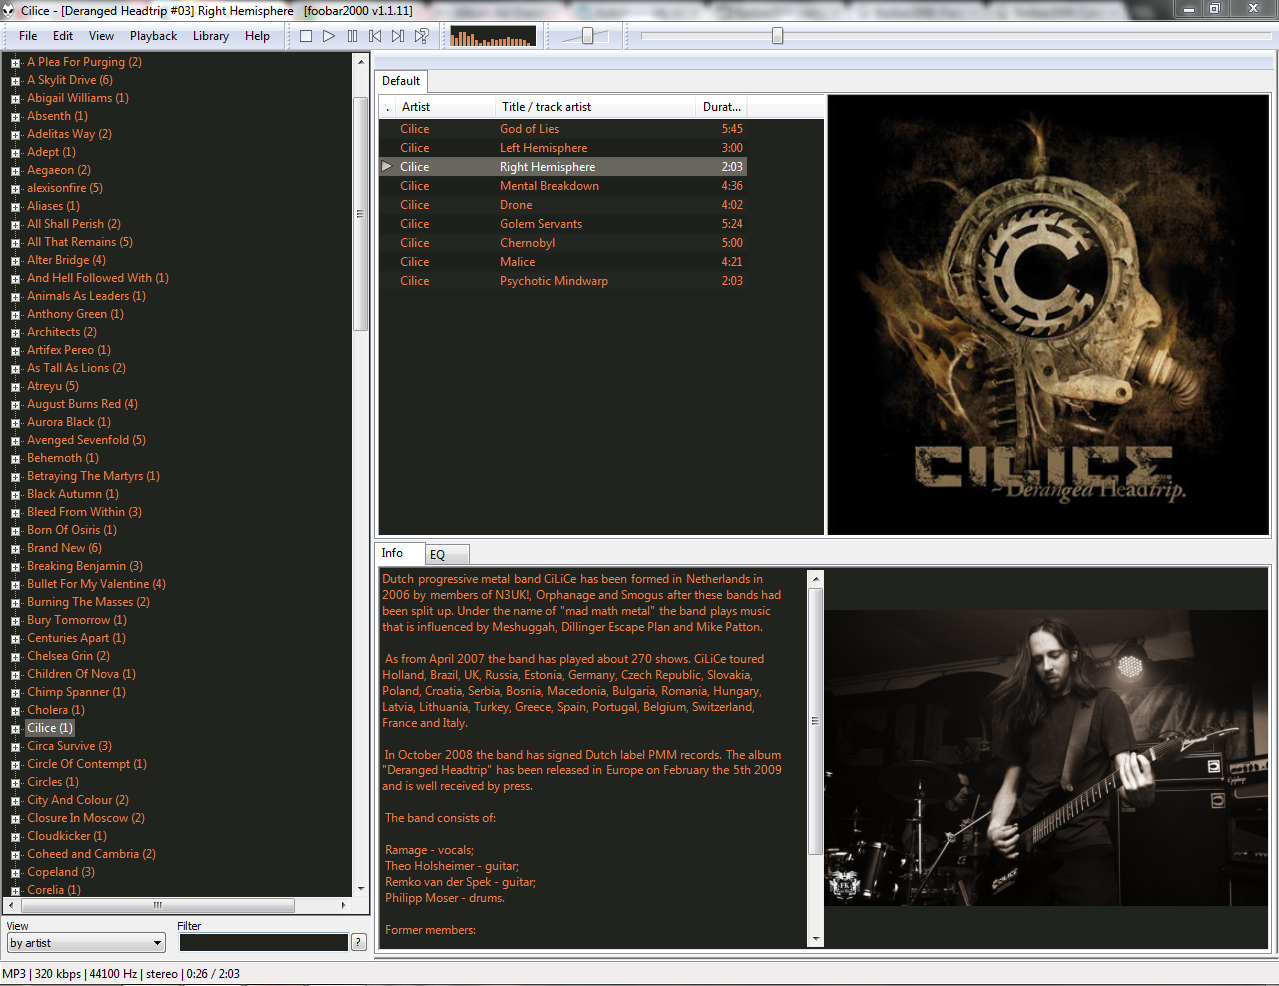Click the Filter text field

click(264, 942)
